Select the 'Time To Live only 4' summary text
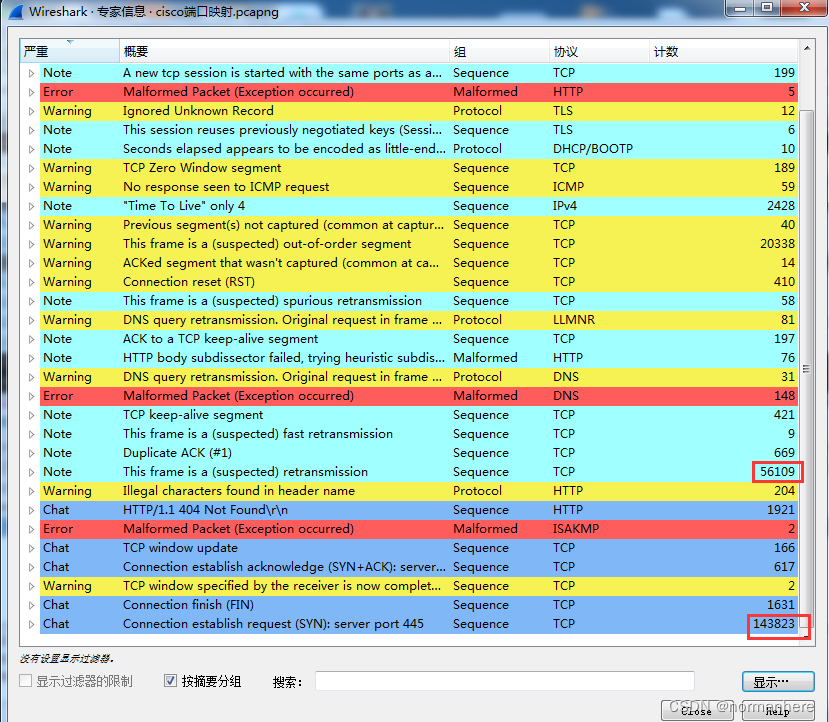Image resolution: width=829 pixels, height=722 pixels. click(x=183, y=206)
